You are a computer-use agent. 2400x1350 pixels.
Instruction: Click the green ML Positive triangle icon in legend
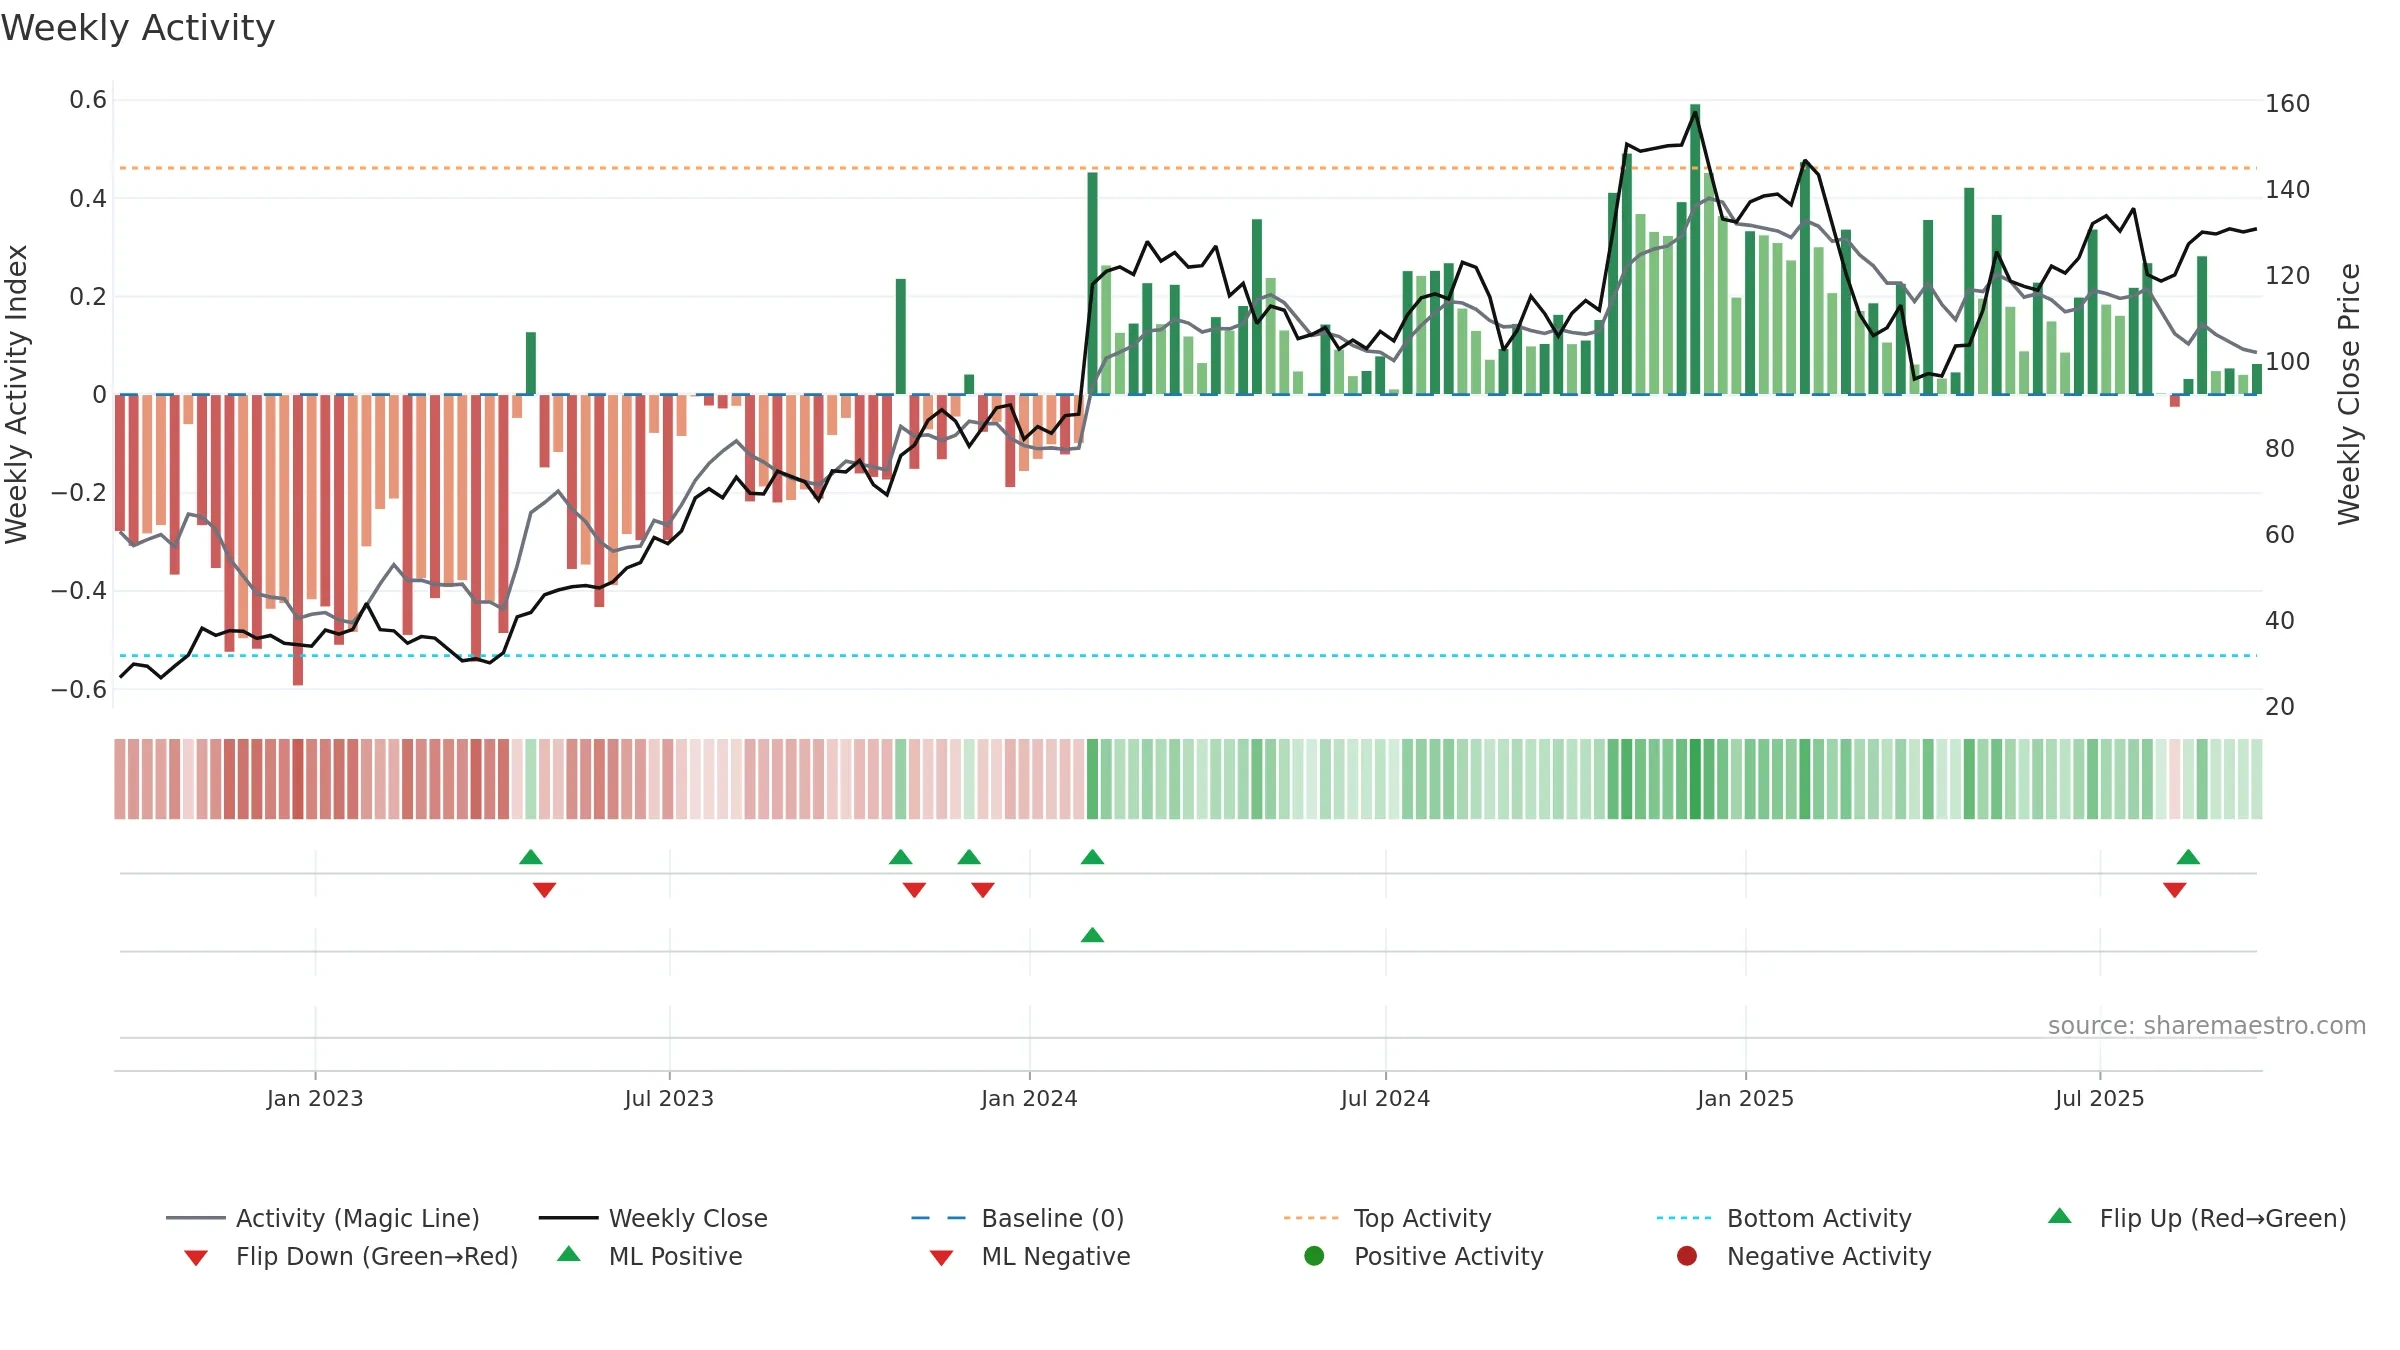point(569,1254)
